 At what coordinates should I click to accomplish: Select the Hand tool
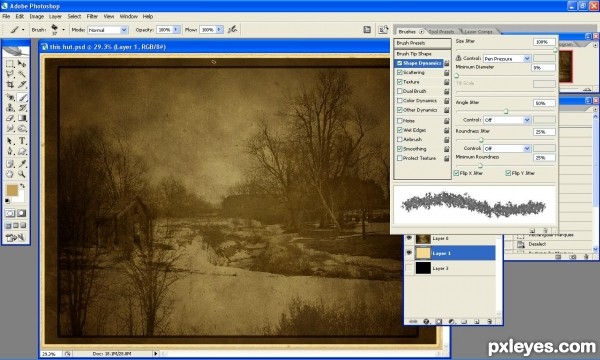[10, 174]
